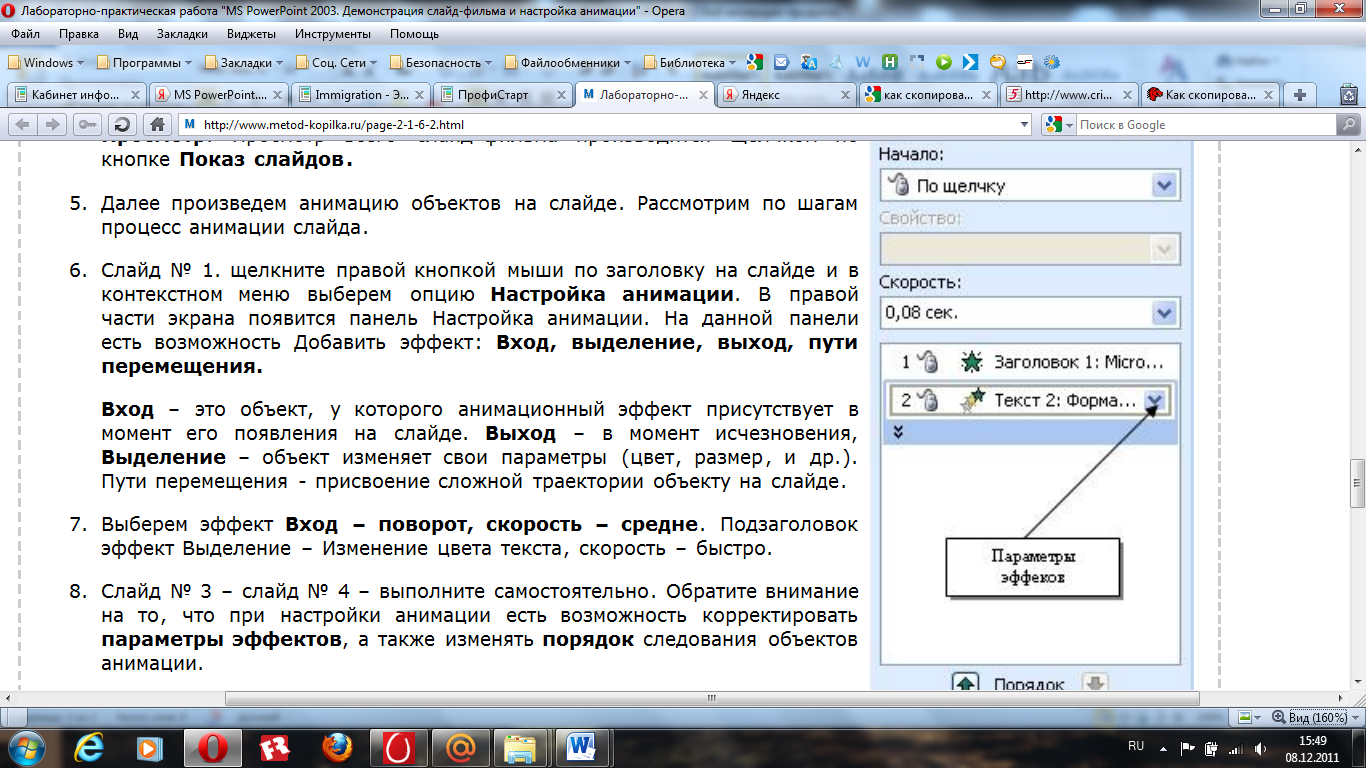Click the password wand key icon

pyautogui.click(x=86, y=125)
